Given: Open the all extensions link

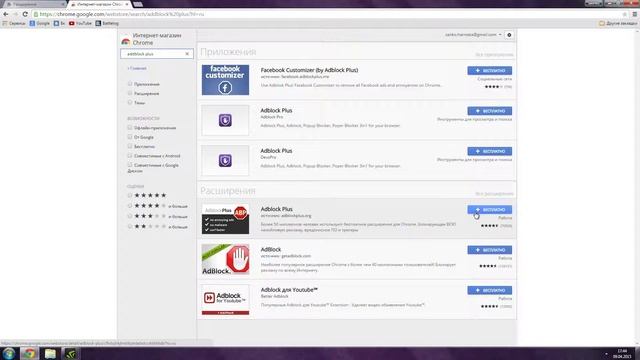Looking at the screenshot, I should coord(494,193).
